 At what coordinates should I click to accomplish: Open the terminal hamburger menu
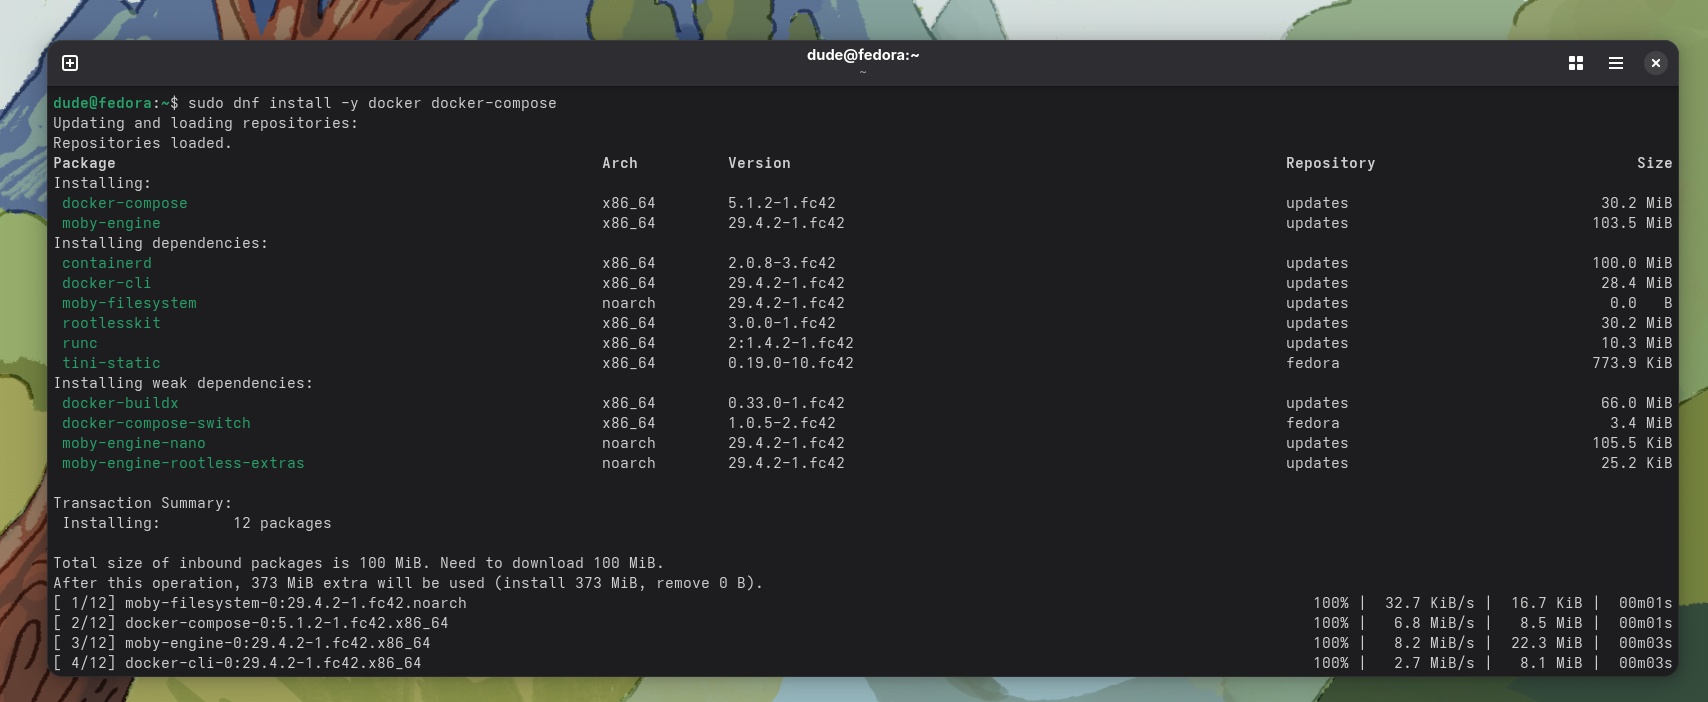point(1616,63)
